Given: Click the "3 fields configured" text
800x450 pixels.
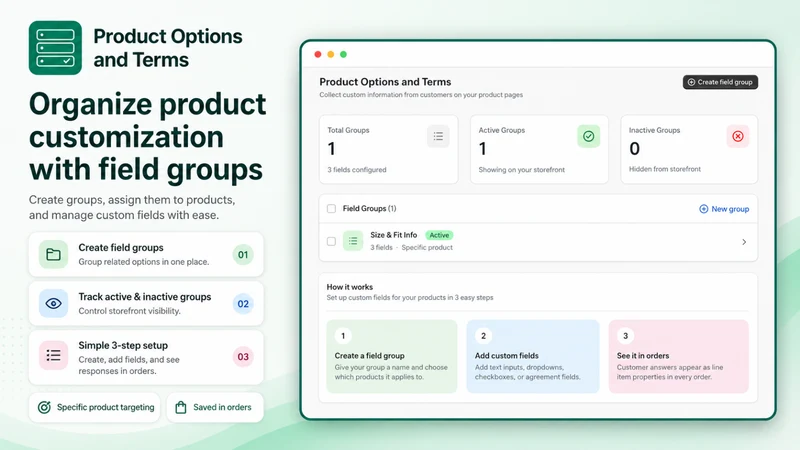Looking at the screenshot, I should 357,169.
